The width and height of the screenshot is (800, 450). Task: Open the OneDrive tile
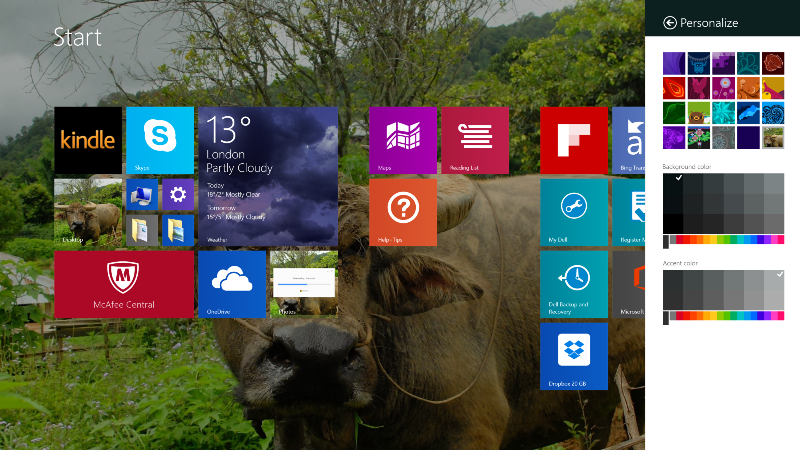[x=232, y=284]
